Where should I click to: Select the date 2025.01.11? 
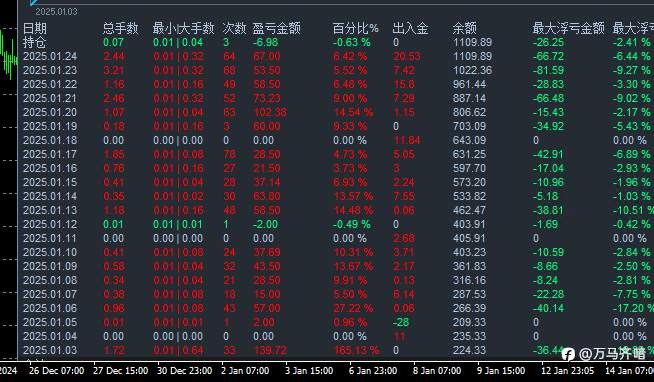tap(50, 238)
